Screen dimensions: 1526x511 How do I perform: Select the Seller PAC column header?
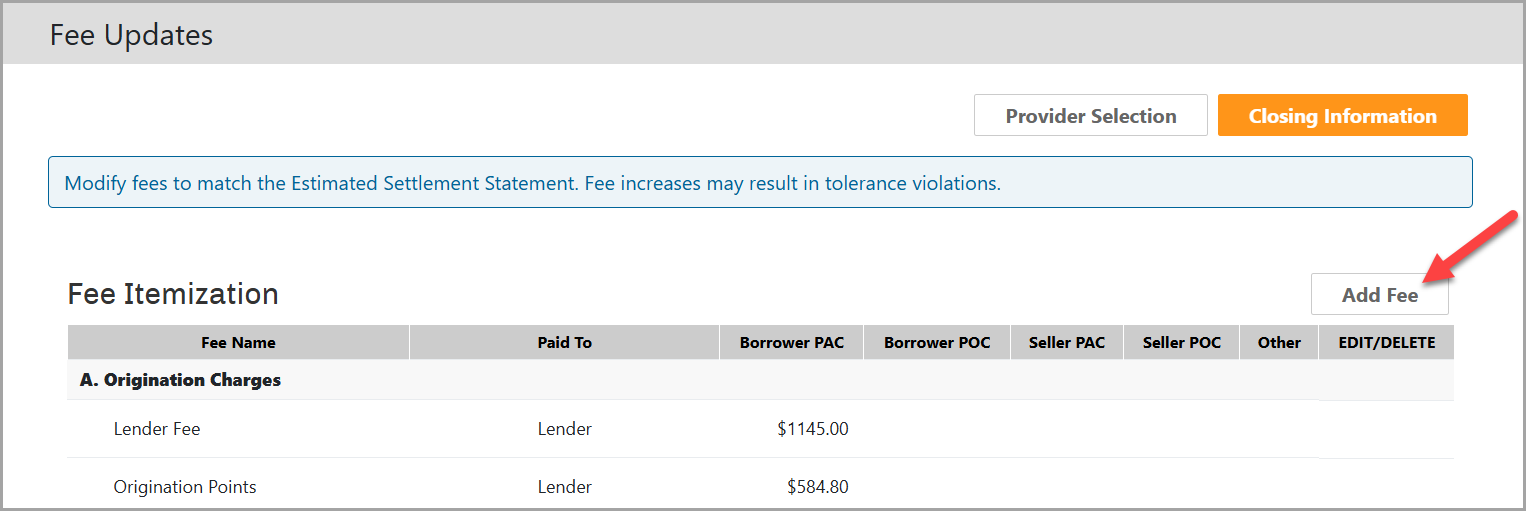tap(1067, 342)
